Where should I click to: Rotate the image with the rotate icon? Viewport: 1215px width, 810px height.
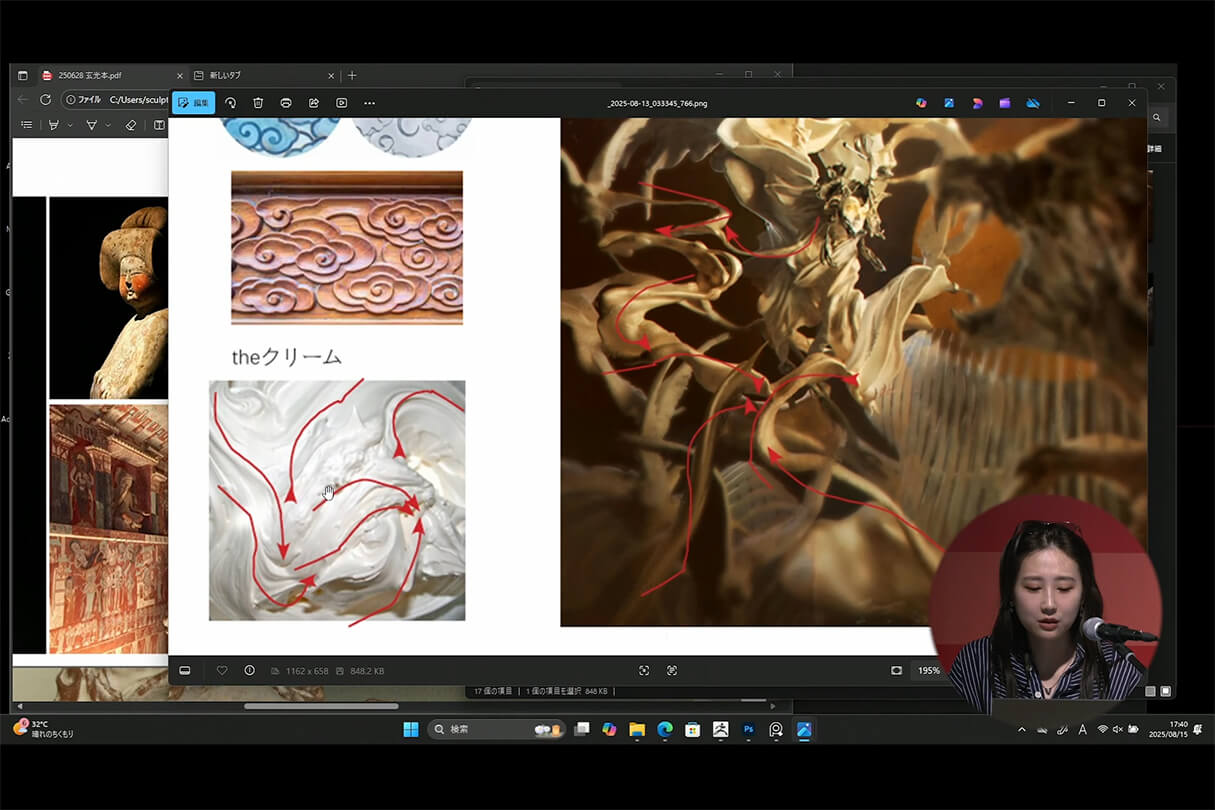(230, 103)
